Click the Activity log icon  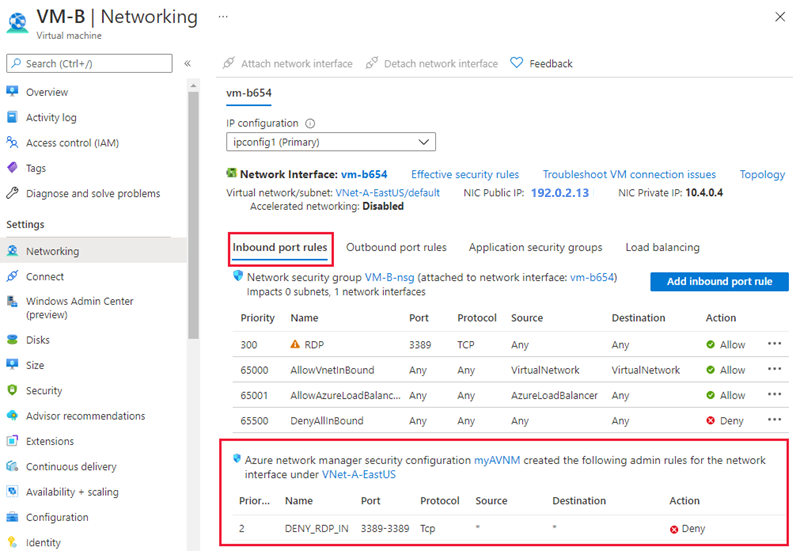click(x=12, y=117)
